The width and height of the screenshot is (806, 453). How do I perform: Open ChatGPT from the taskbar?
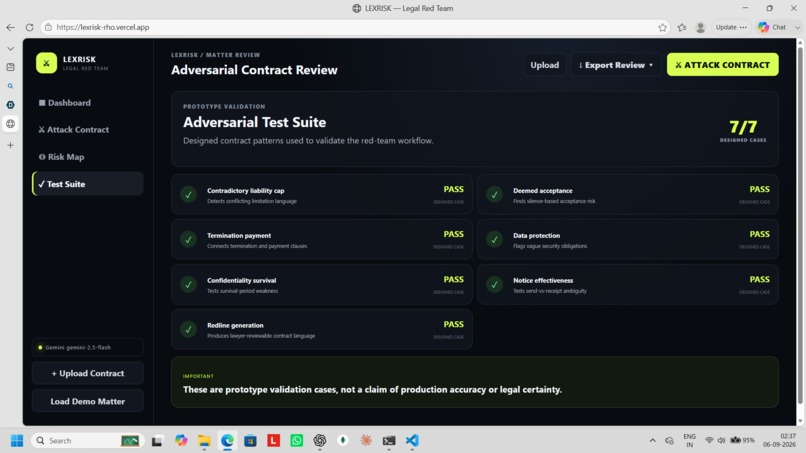click(x=320, y=441)
